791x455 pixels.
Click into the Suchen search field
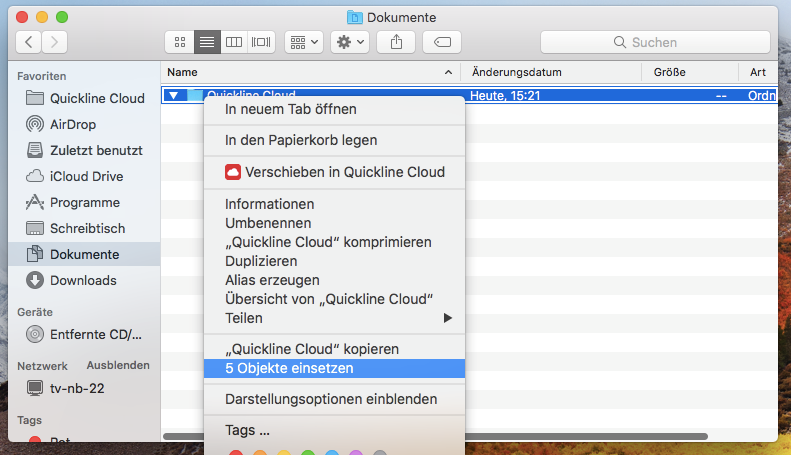point(655,42)
